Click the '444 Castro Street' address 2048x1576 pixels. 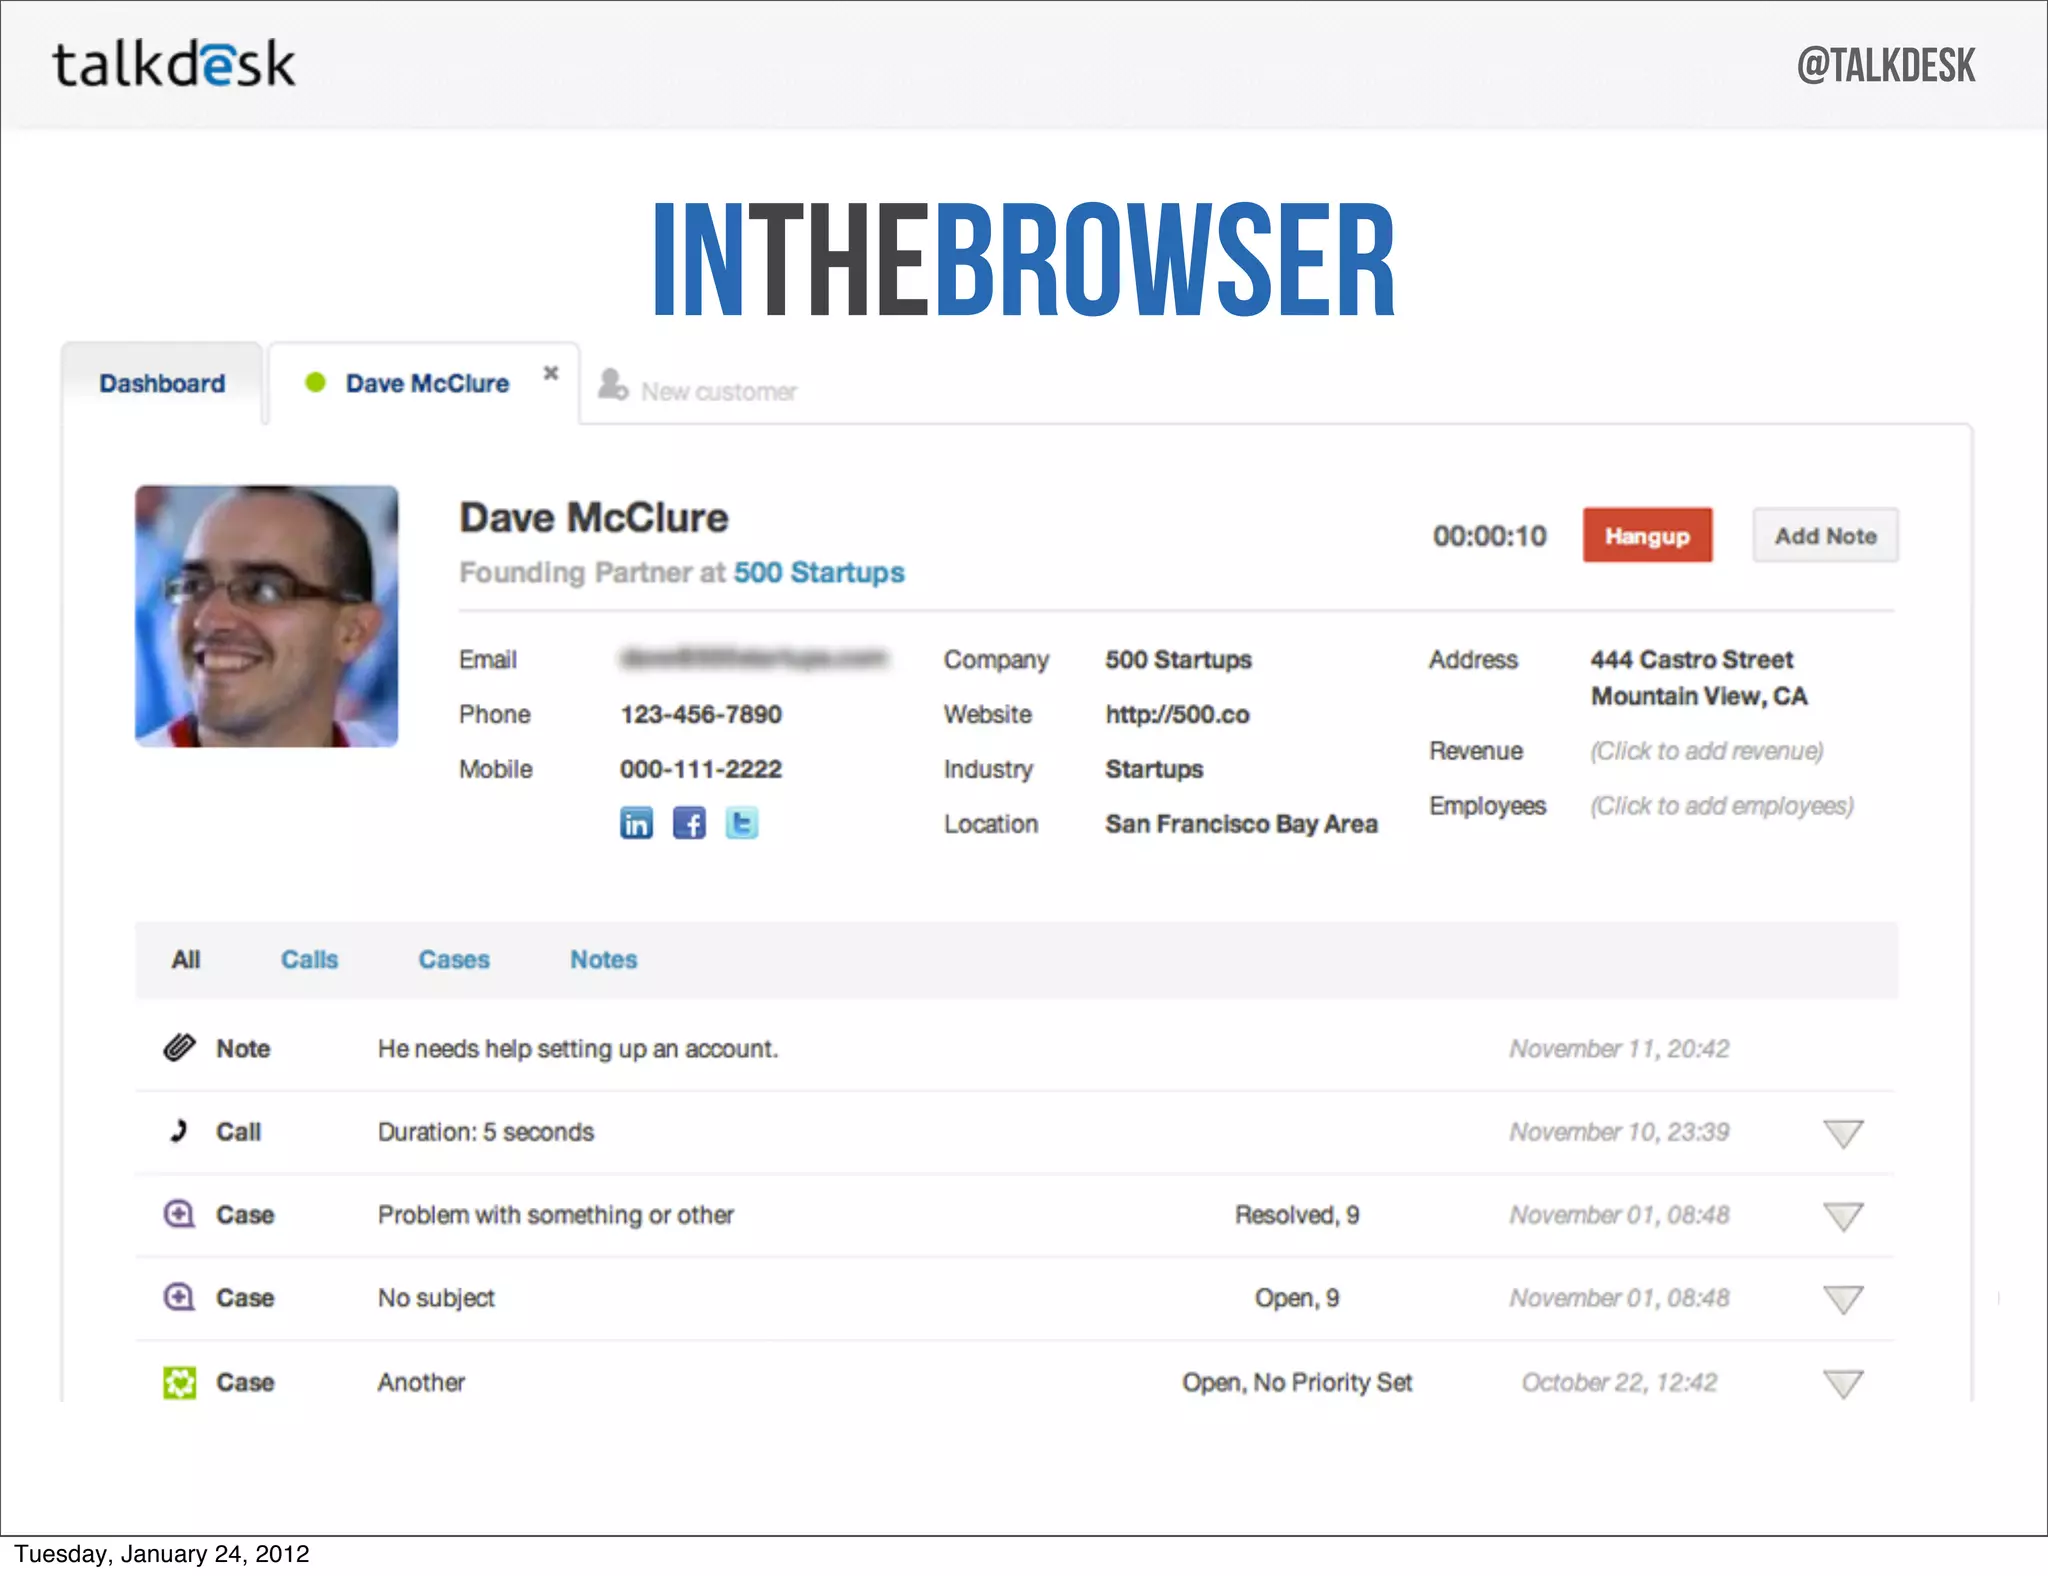1692,659
